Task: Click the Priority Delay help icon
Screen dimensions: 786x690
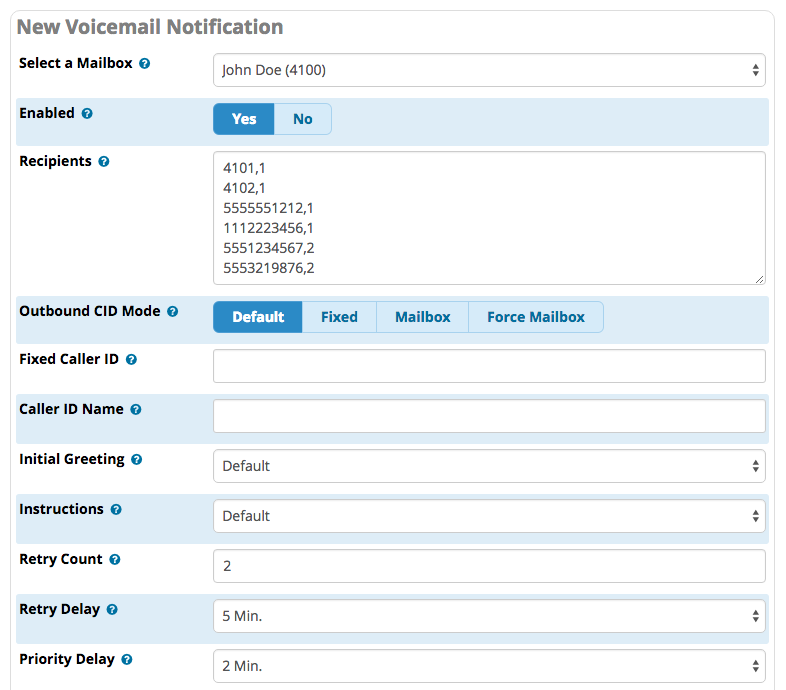Action: [127, 659]
